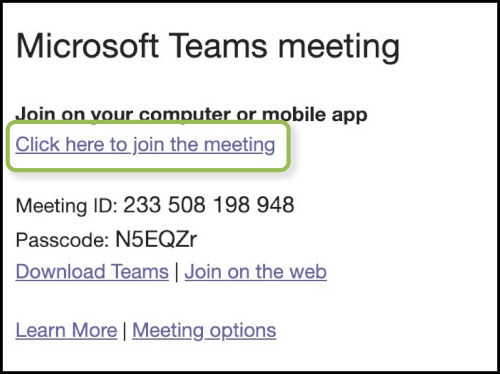Click the 'Meeting ID:' label text

coord(66,206)
